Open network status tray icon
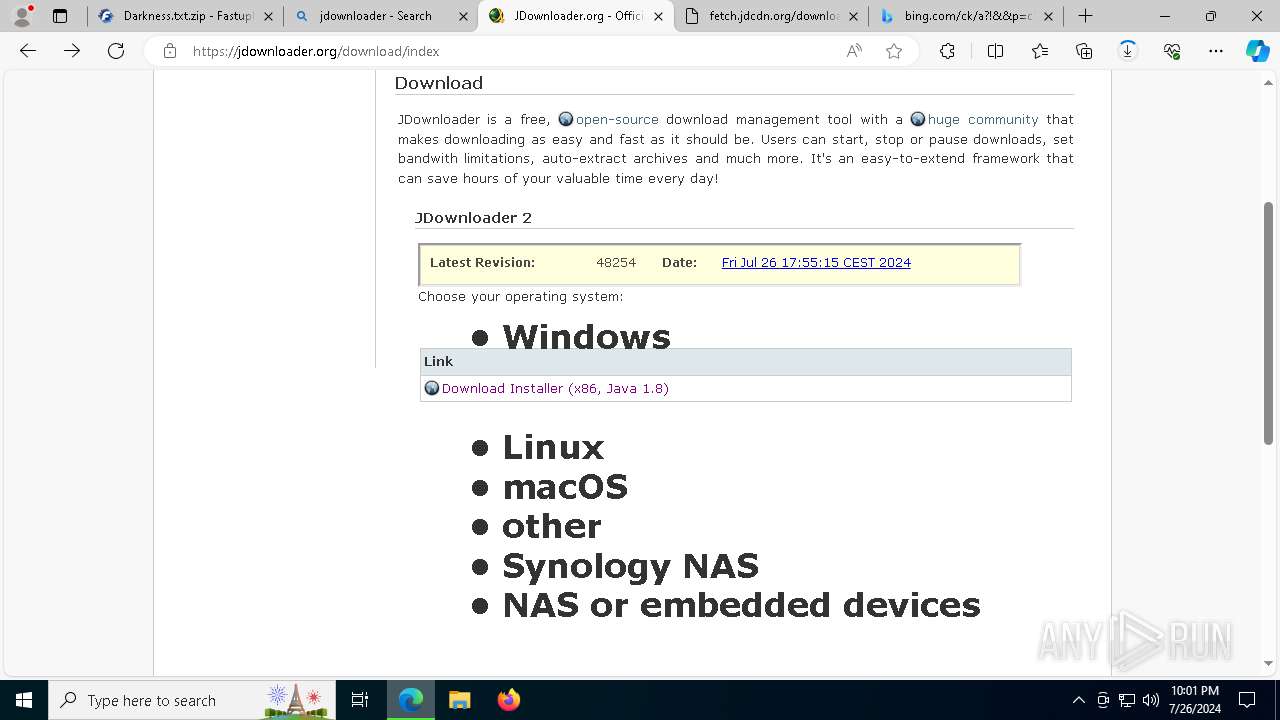The width and height of the screenshot is (1280, 720). 1127,700
